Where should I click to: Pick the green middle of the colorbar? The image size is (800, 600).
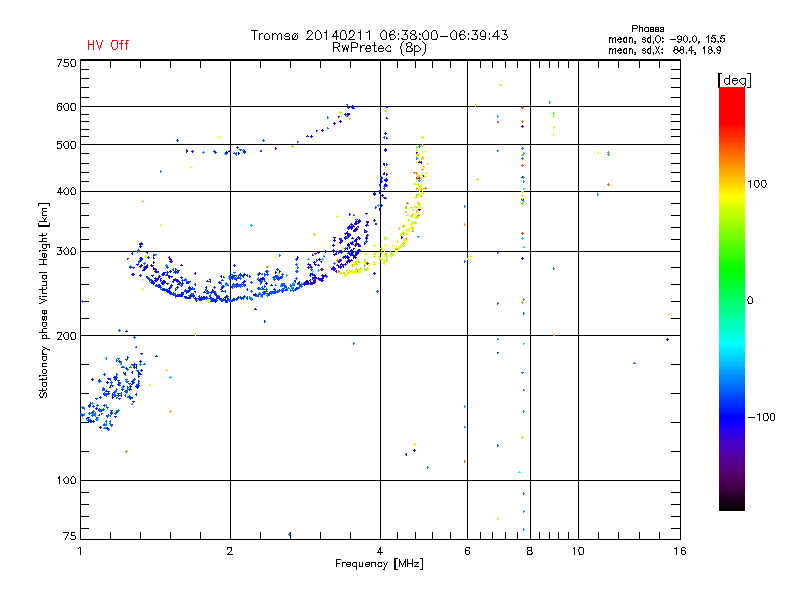tap(731, 300)
